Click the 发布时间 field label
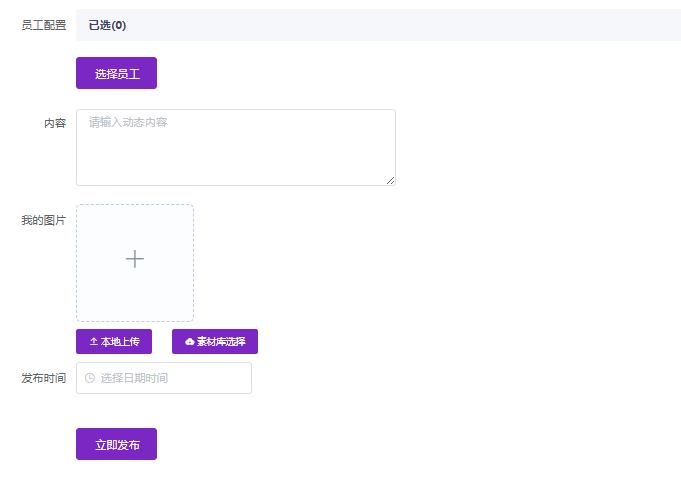 44,378
